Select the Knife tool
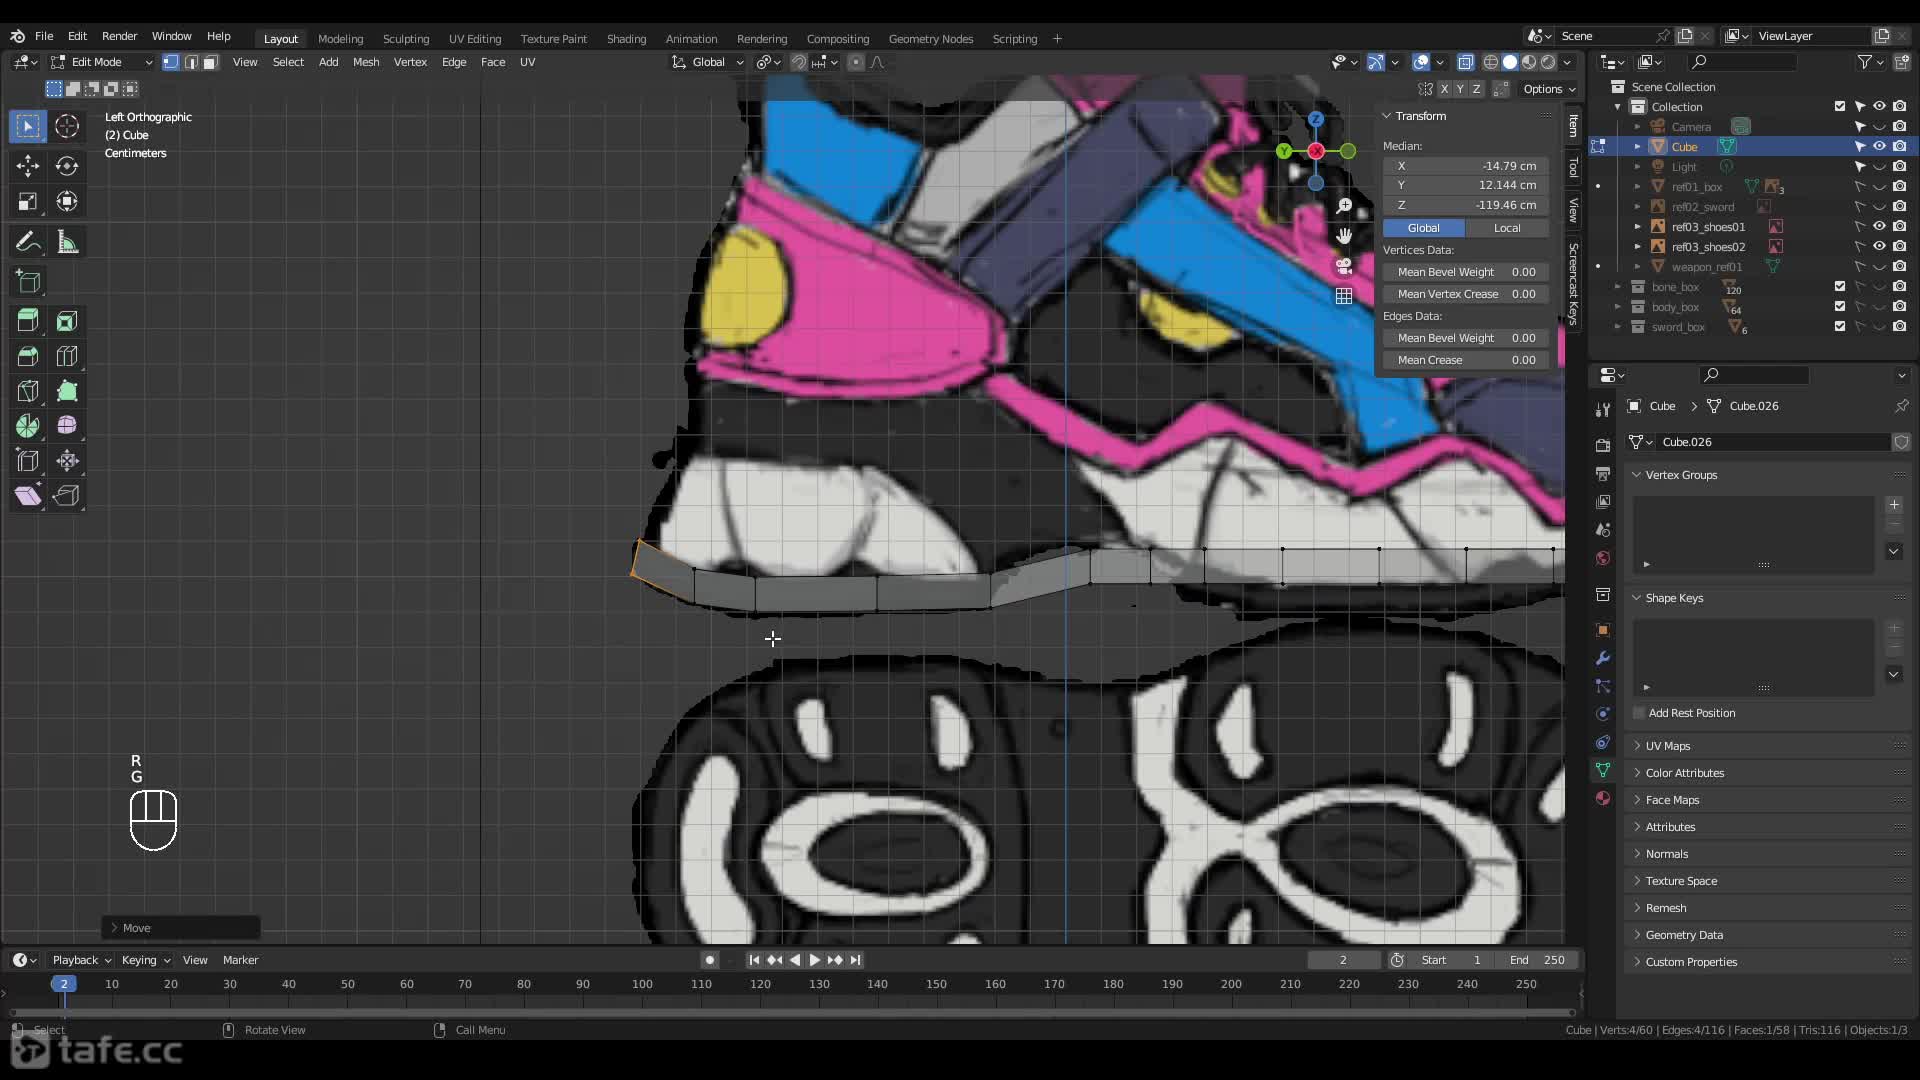Screen dimensions: 1920x1080 [x=28, y=391]
